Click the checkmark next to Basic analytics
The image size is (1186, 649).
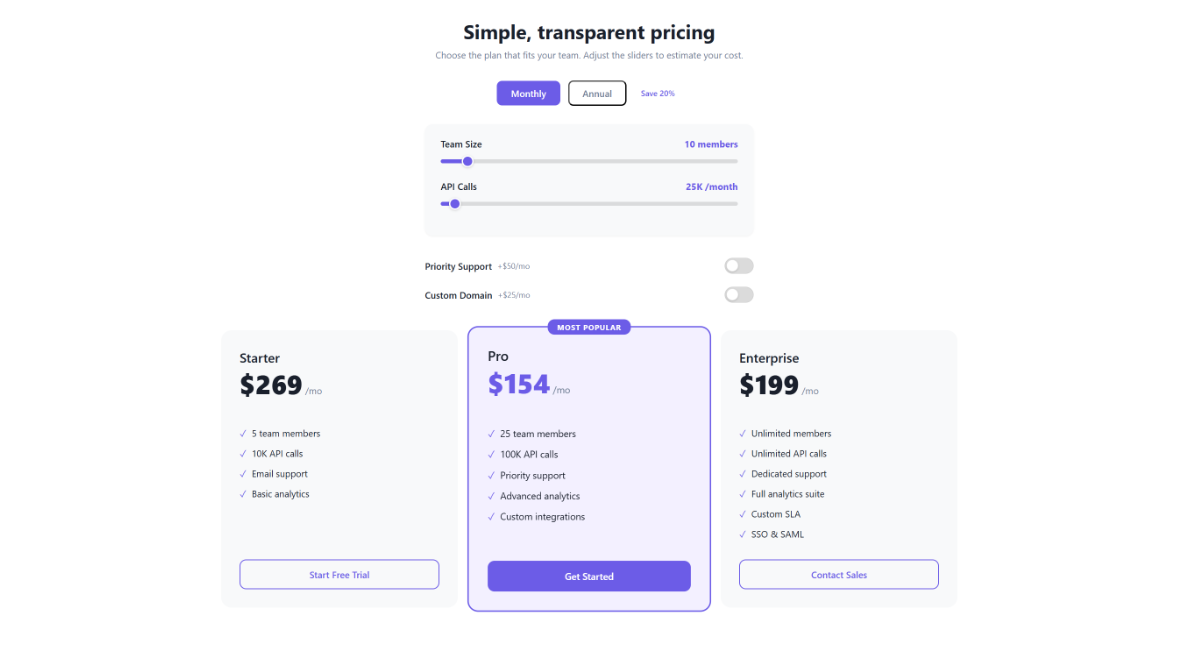(242, 493)
